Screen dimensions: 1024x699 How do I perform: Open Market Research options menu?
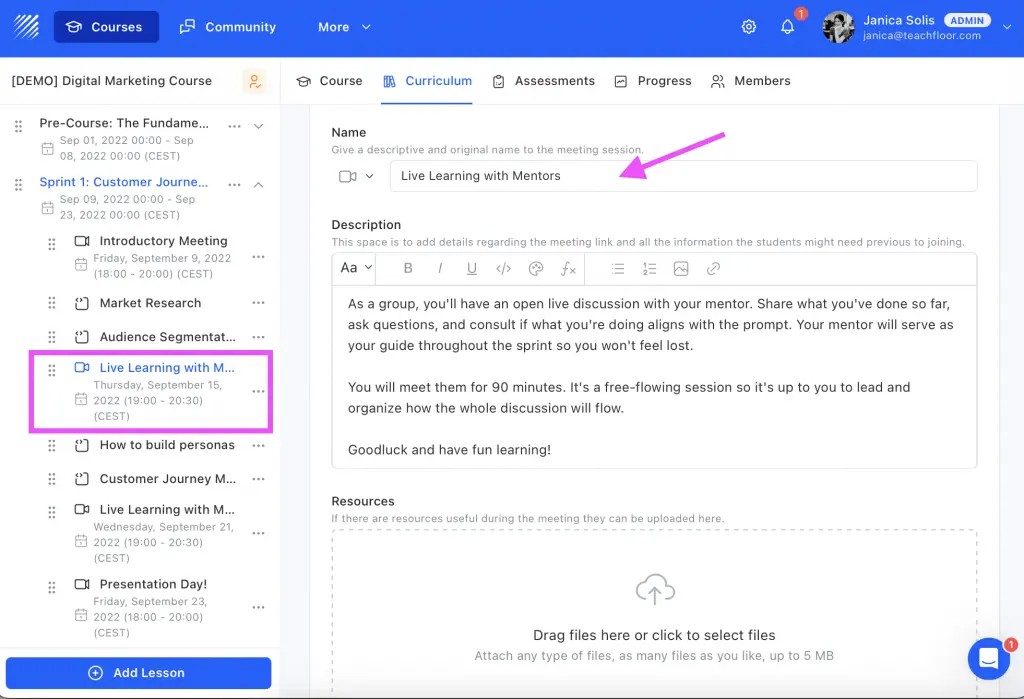[259, 302]
